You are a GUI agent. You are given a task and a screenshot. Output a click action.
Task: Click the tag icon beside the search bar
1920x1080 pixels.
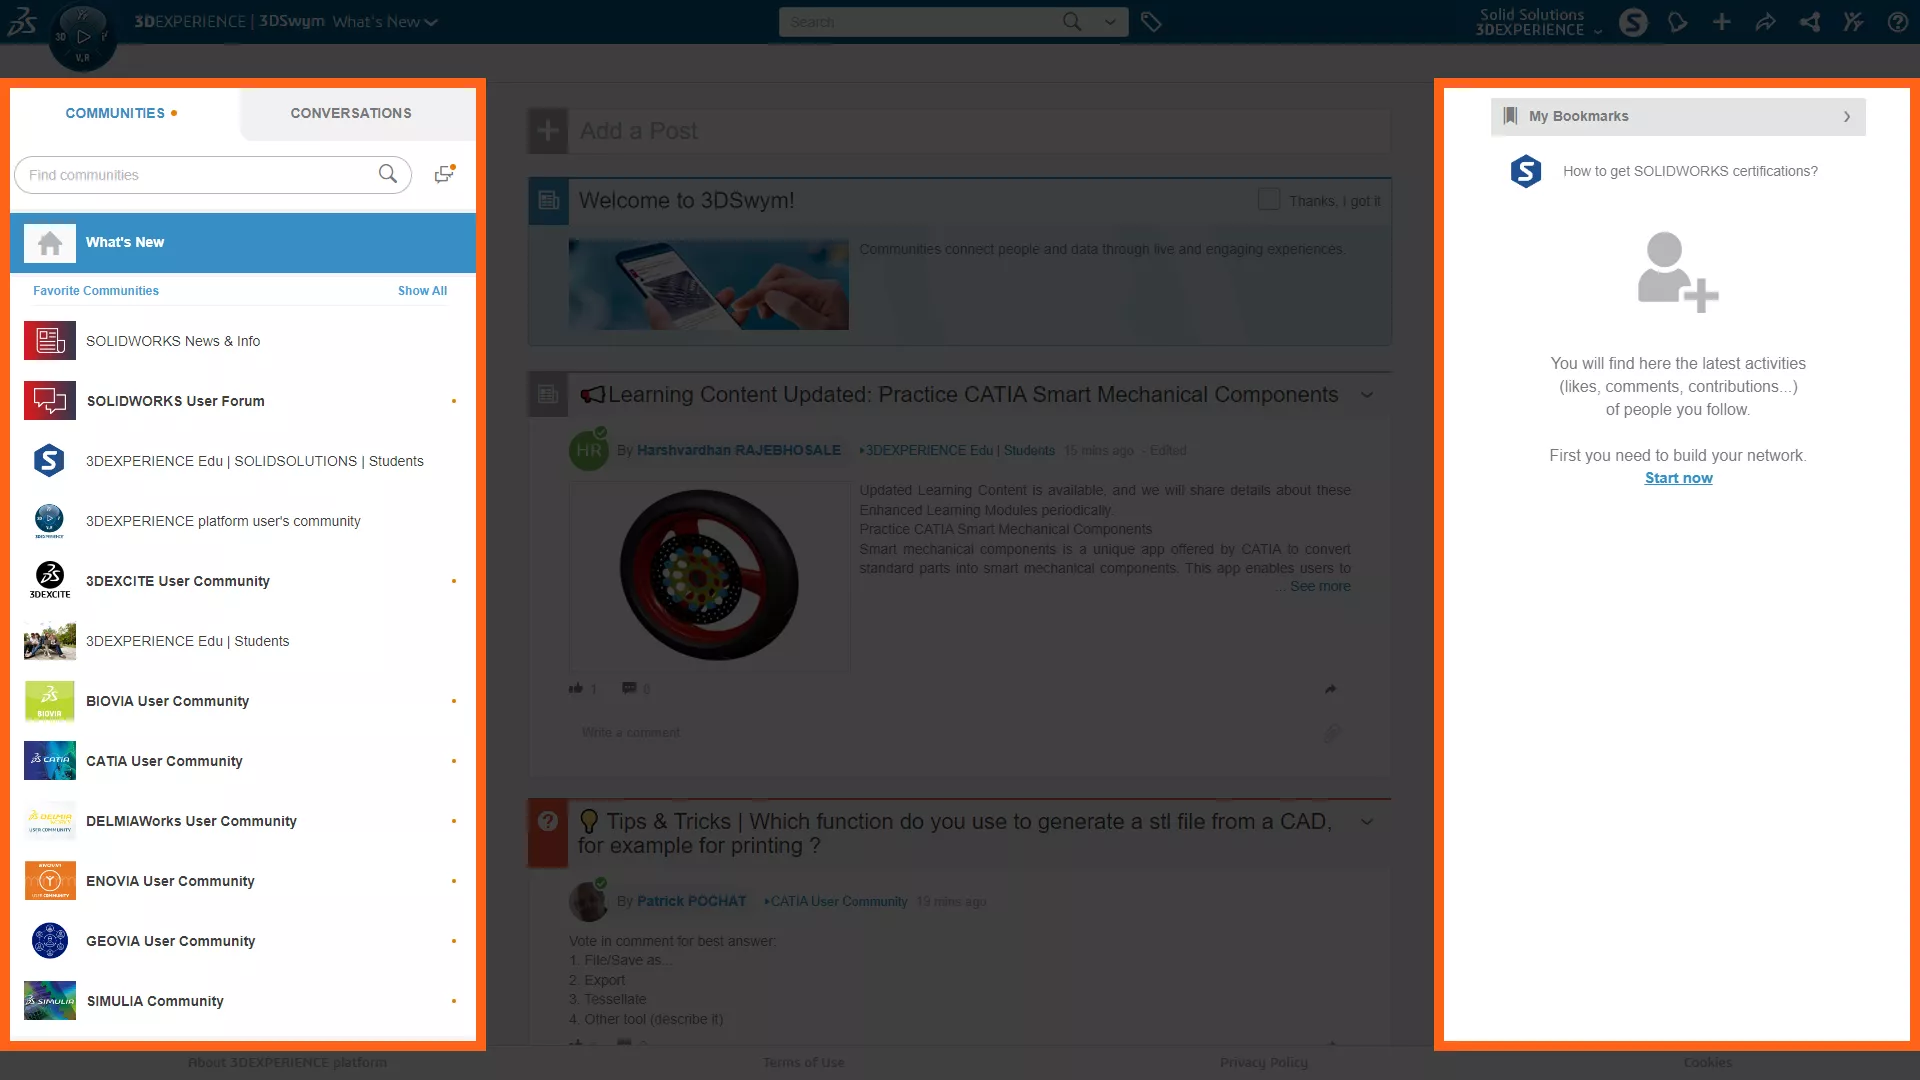tap(1151, 22)
